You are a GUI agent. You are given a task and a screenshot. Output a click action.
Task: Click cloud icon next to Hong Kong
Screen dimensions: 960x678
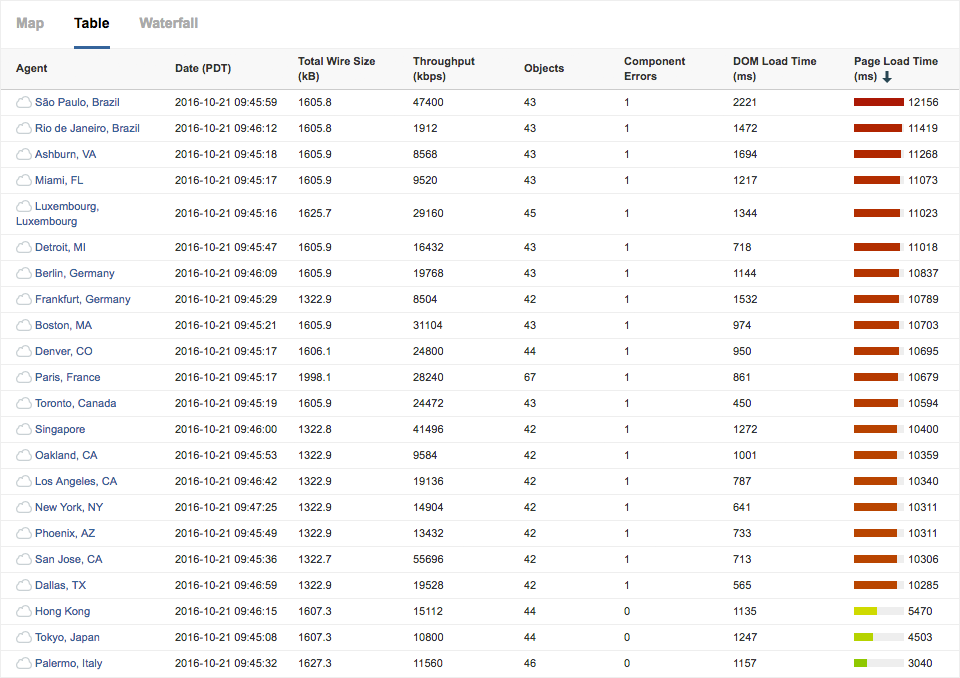(24, 611)
